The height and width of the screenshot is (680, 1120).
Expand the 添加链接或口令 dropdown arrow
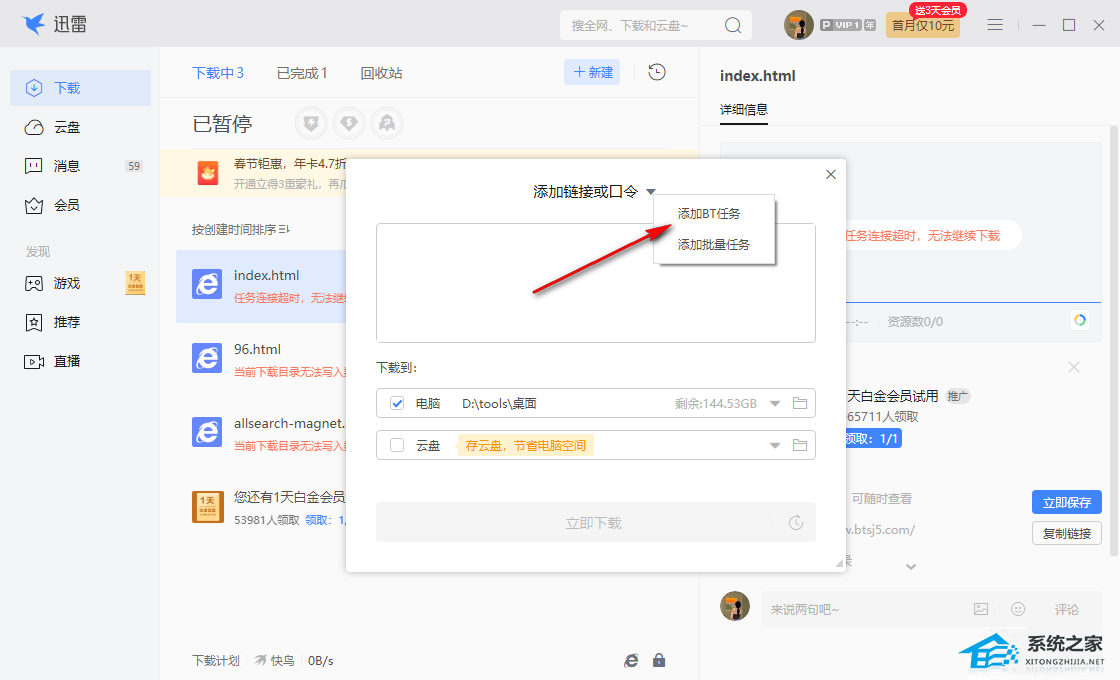pos(651,192)
